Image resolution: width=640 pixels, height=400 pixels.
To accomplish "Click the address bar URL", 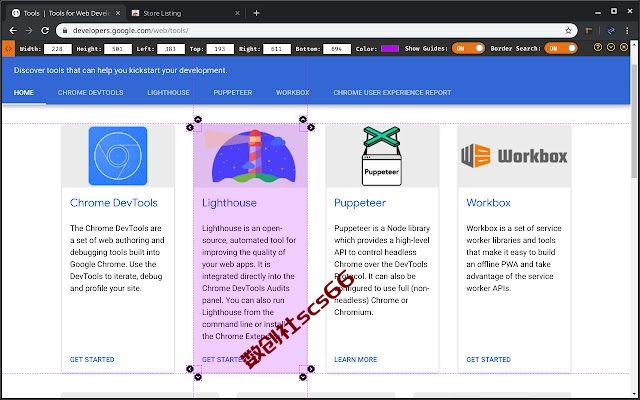I will point(130,31).
